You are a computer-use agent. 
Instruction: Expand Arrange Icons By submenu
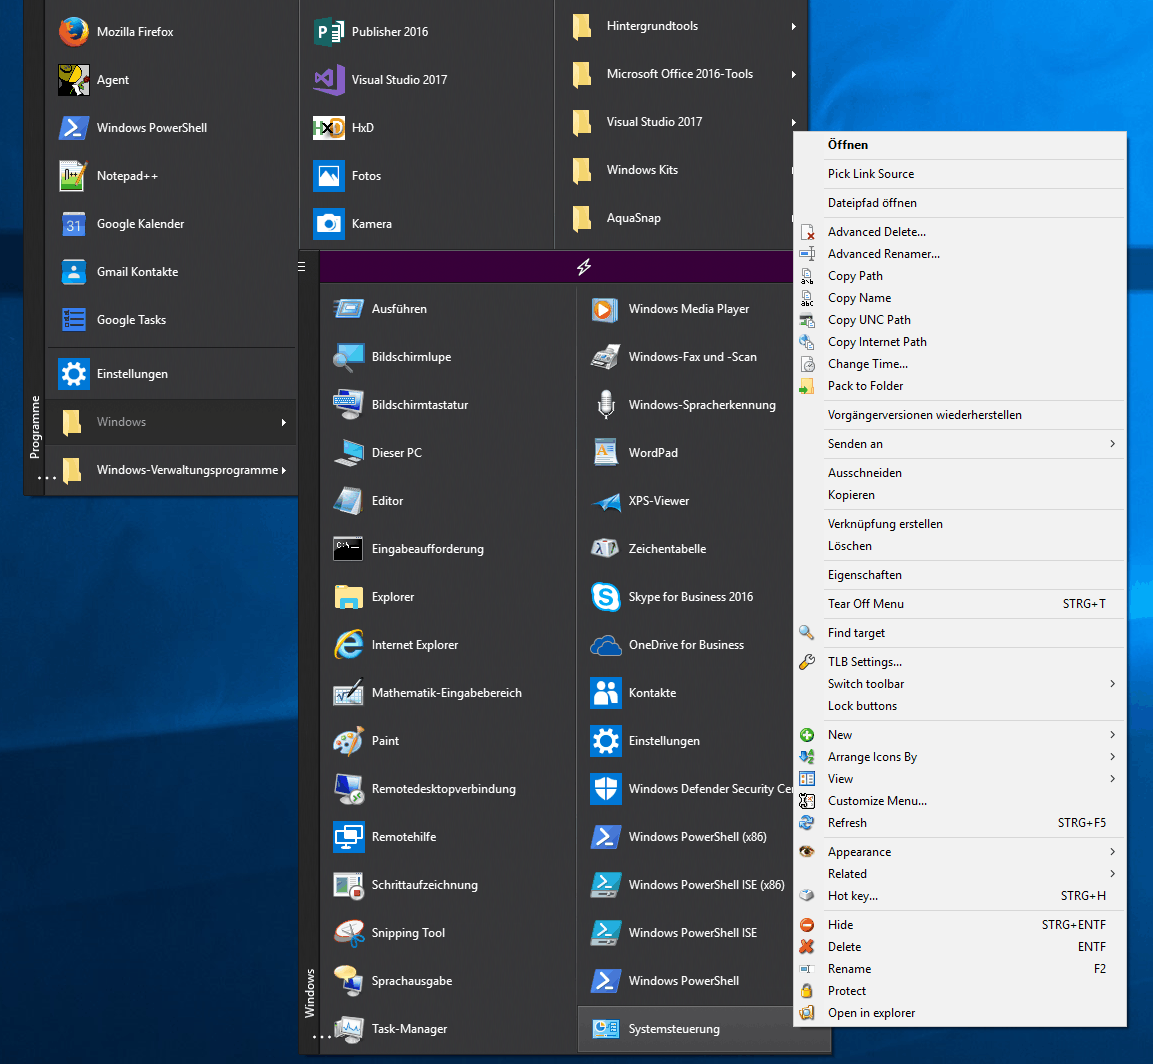pos(960,757)
